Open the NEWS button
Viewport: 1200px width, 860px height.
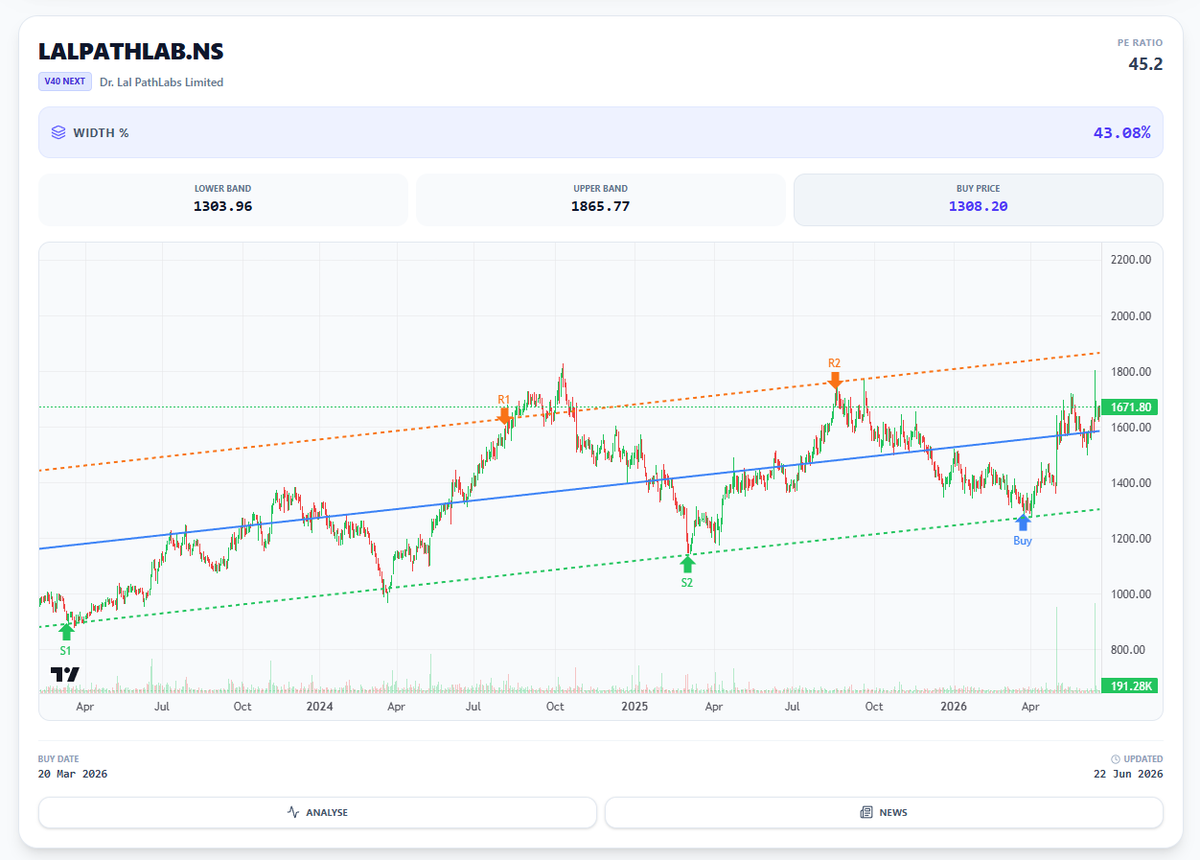[884, 812]
